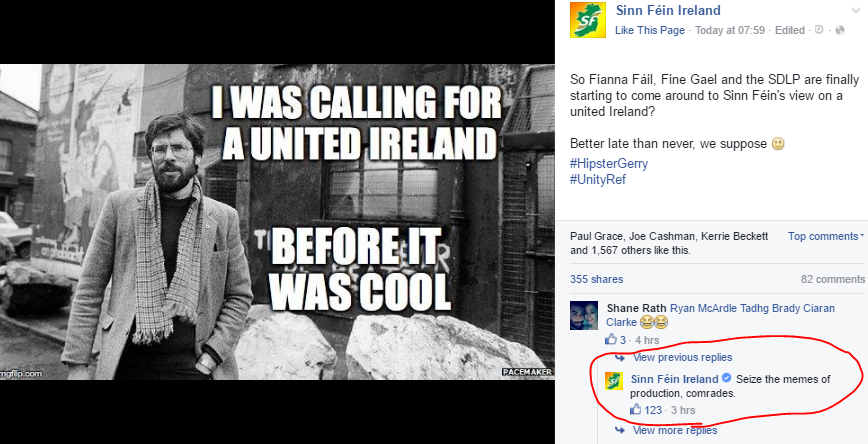Screen dimensions: 868x444
Task: Click the 82 comments count
Action: [x=833, y=280]
